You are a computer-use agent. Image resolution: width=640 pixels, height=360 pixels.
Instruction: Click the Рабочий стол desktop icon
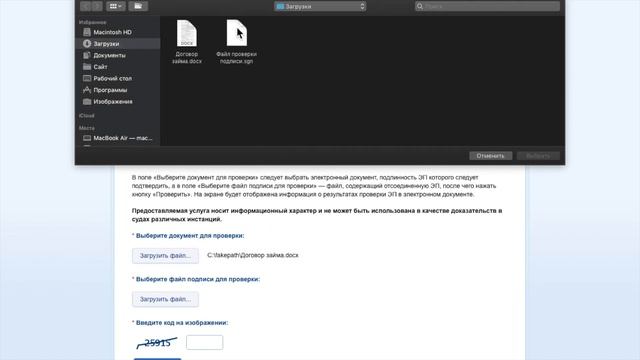[87, 78]
